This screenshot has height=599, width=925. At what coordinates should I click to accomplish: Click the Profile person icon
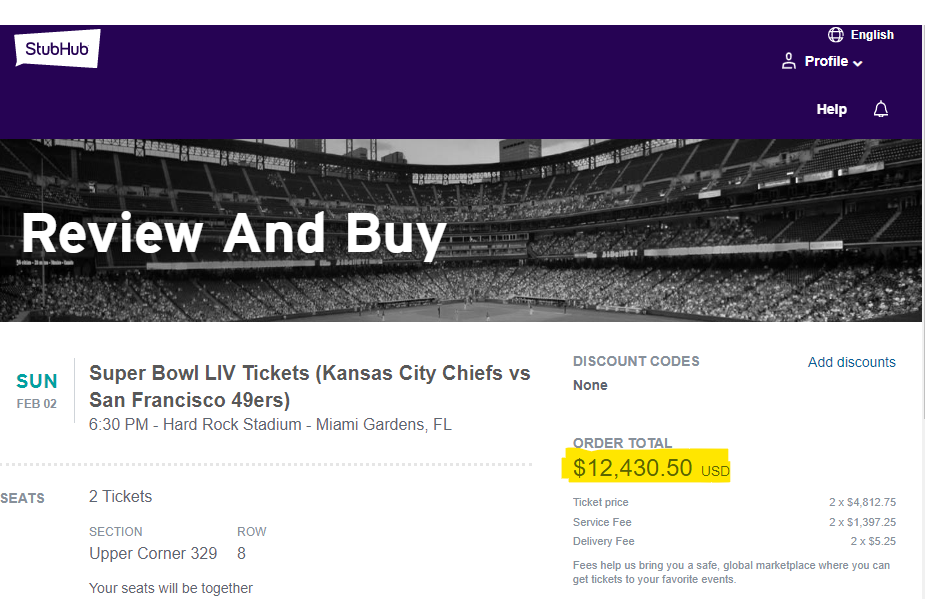pyautogui.click(x=789, y=61)
